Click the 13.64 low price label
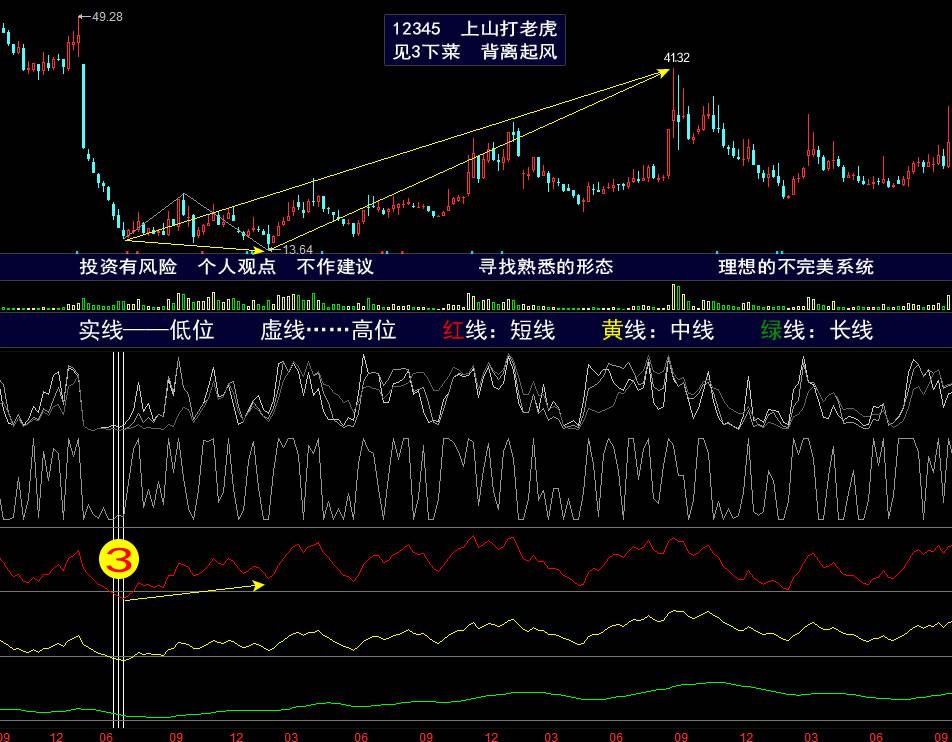Image resolution: width=952 pixels, height=742 pixels. click(x=298, y=250)
